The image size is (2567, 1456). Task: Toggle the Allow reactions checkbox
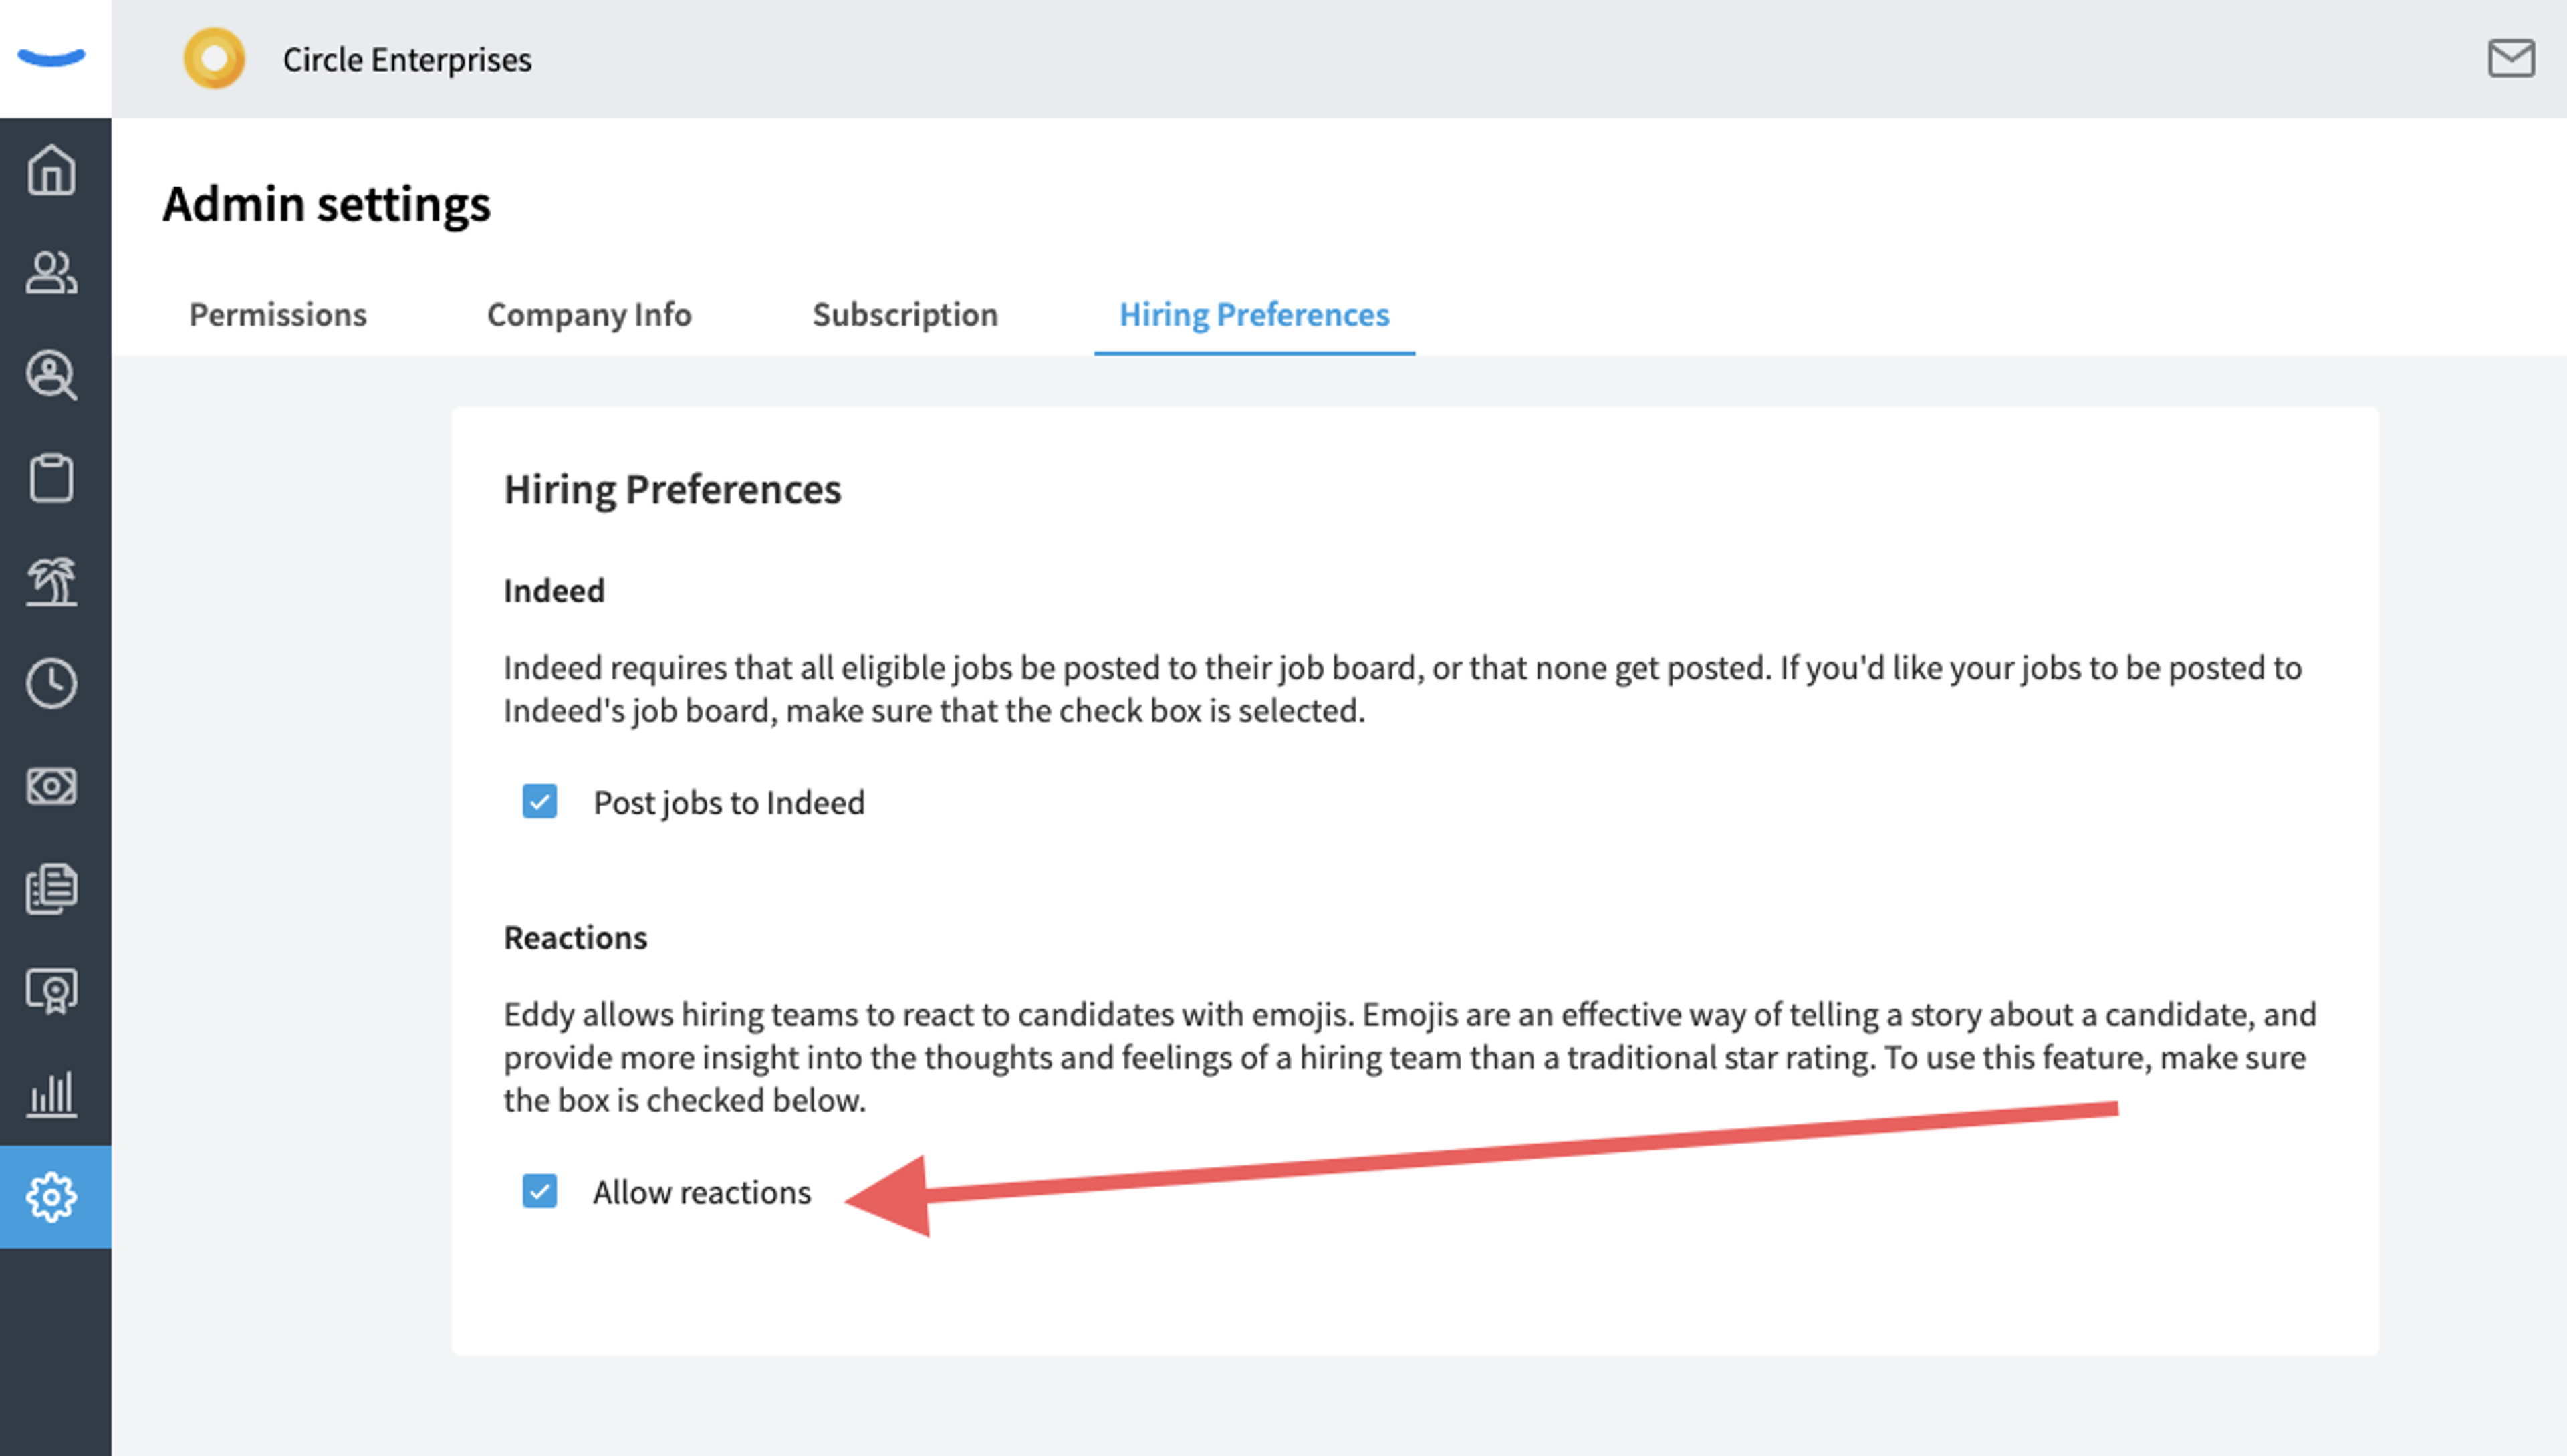(x=540, y=1192)
